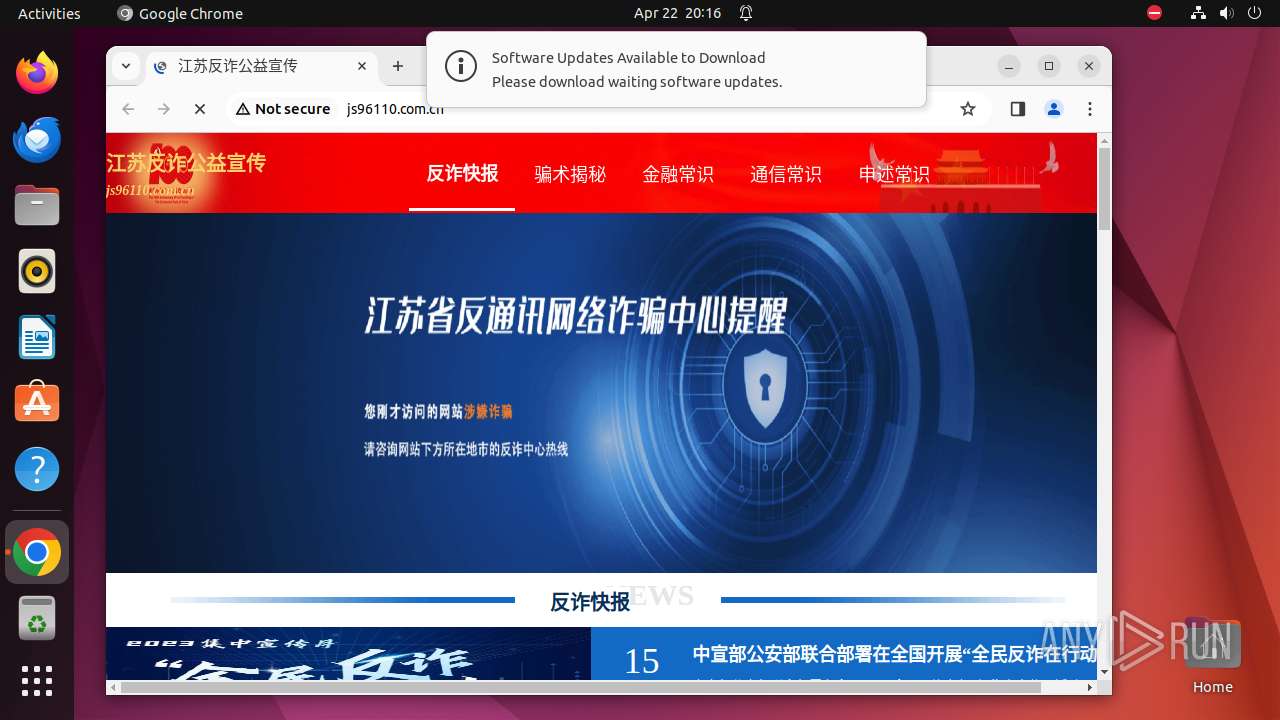Click the 江苏反诈公益宣传 site logo
This screenshot has height=720, width=1280.
point(186,173)
